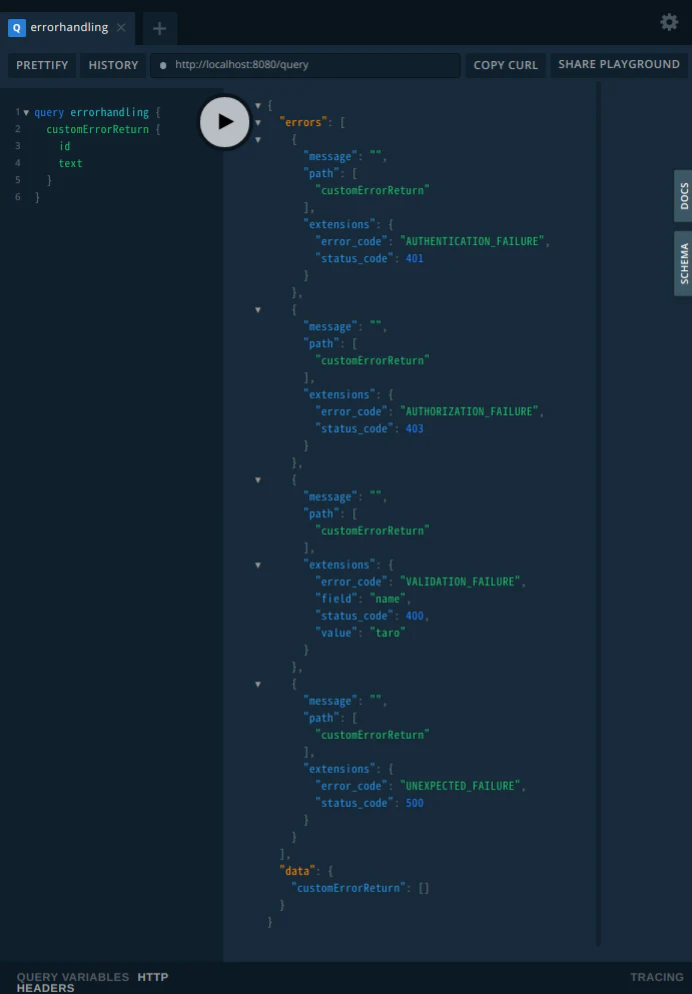This screenshot has width=692, height=994.
Task: Click the result pane vertical scrollbar
Action: pos(598,513)
